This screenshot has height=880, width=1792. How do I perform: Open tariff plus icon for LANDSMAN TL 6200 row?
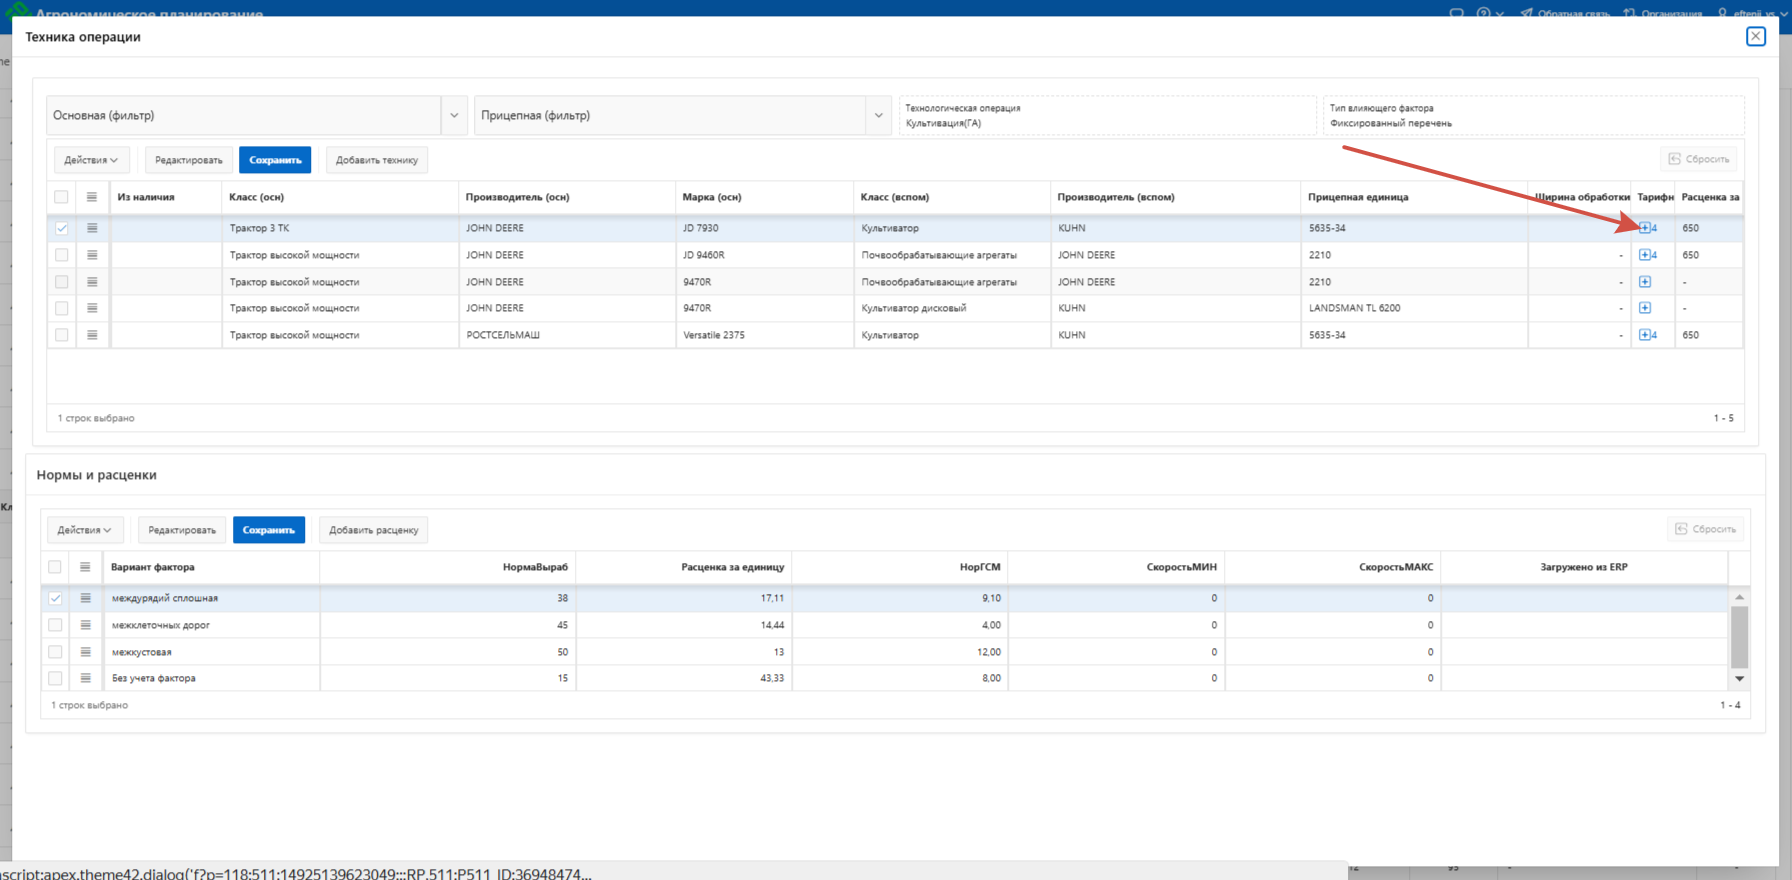tap(1645, 308)
